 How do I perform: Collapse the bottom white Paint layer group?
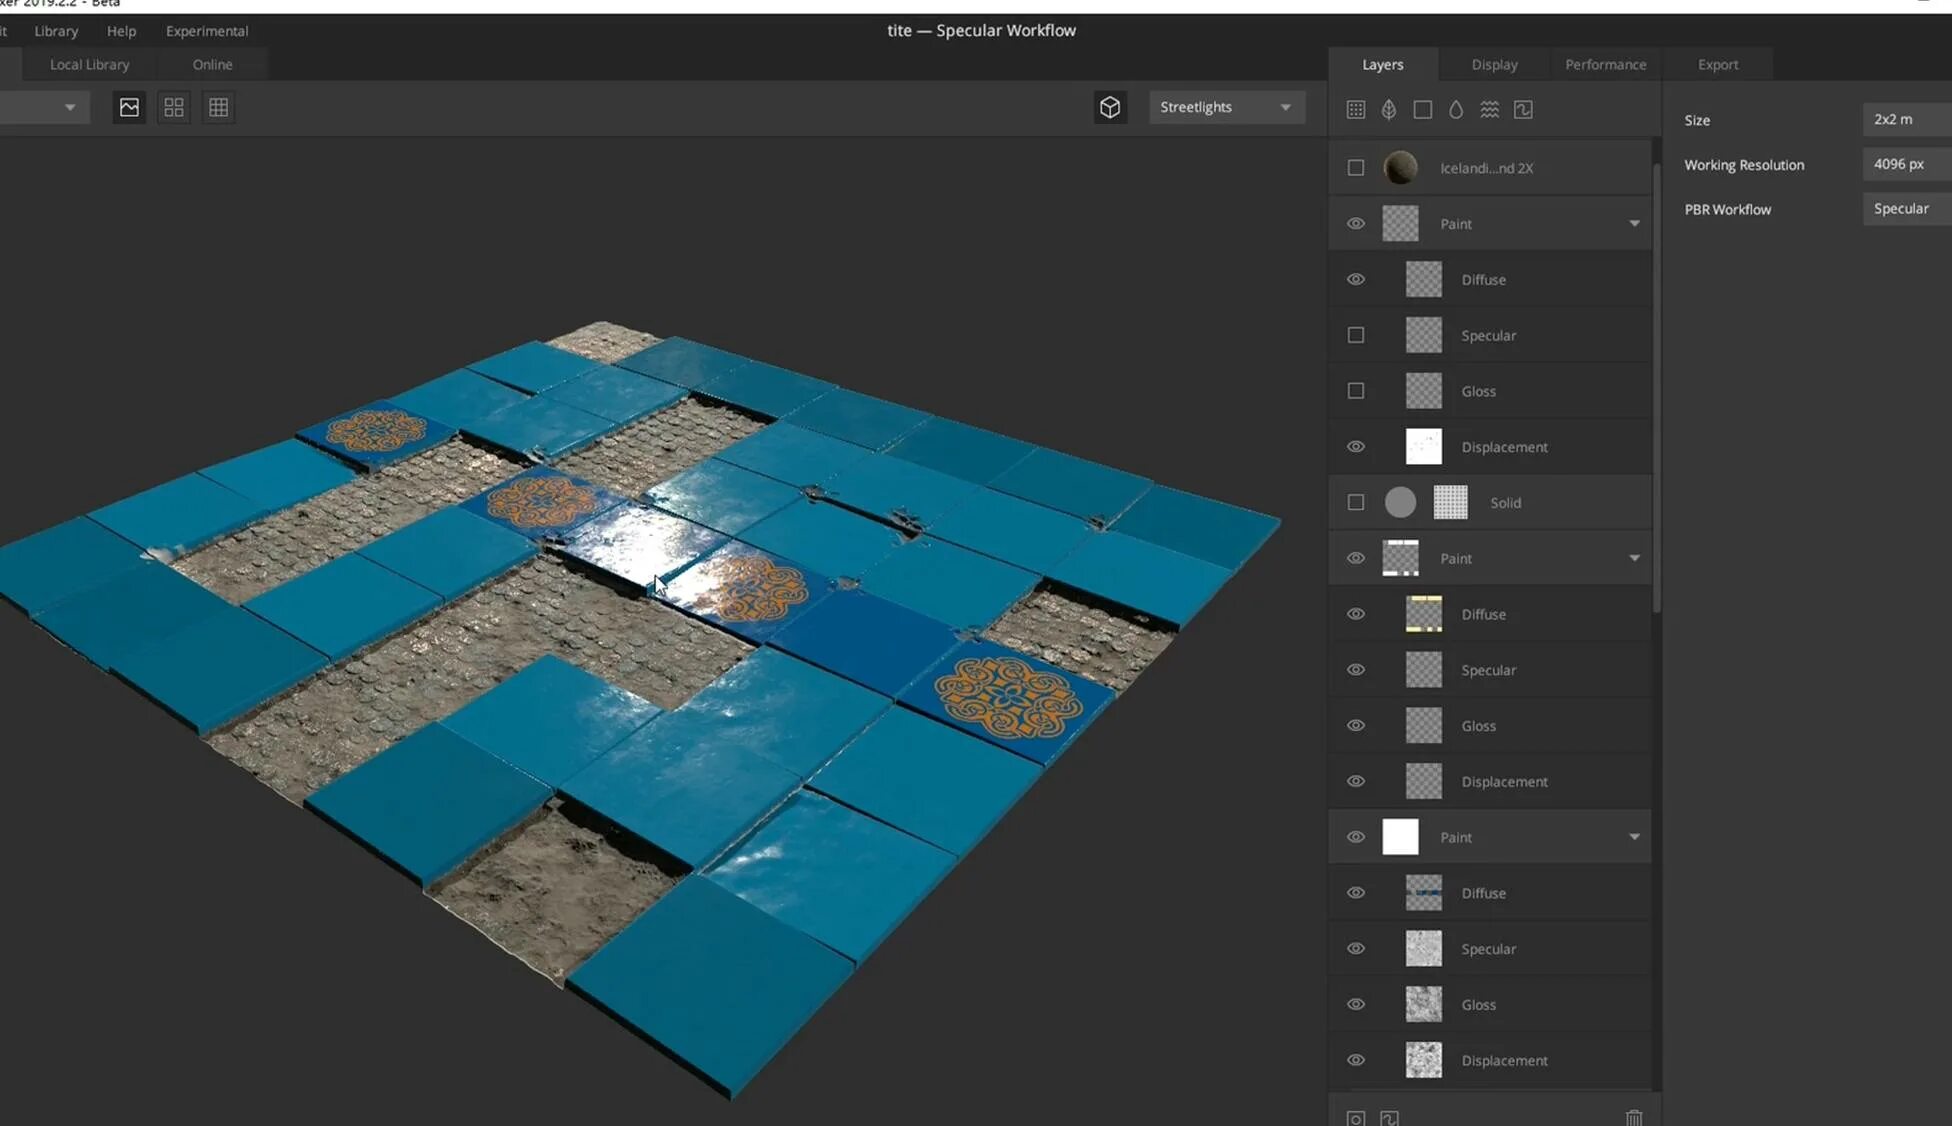click(1634, 837)
